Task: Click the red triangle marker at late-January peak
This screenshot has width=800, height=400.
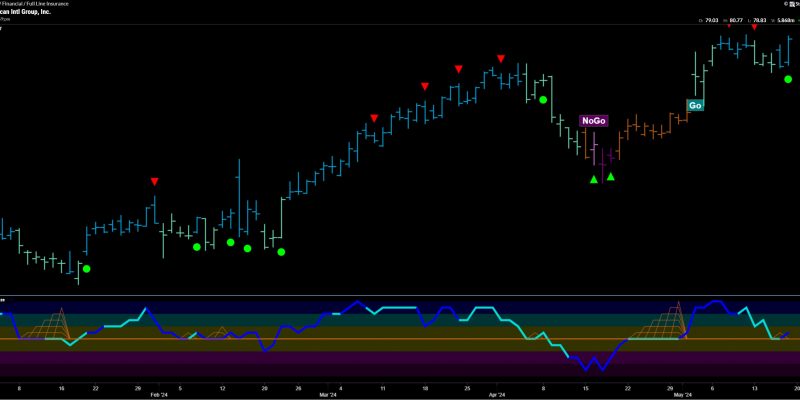Action: coord(155,181)
